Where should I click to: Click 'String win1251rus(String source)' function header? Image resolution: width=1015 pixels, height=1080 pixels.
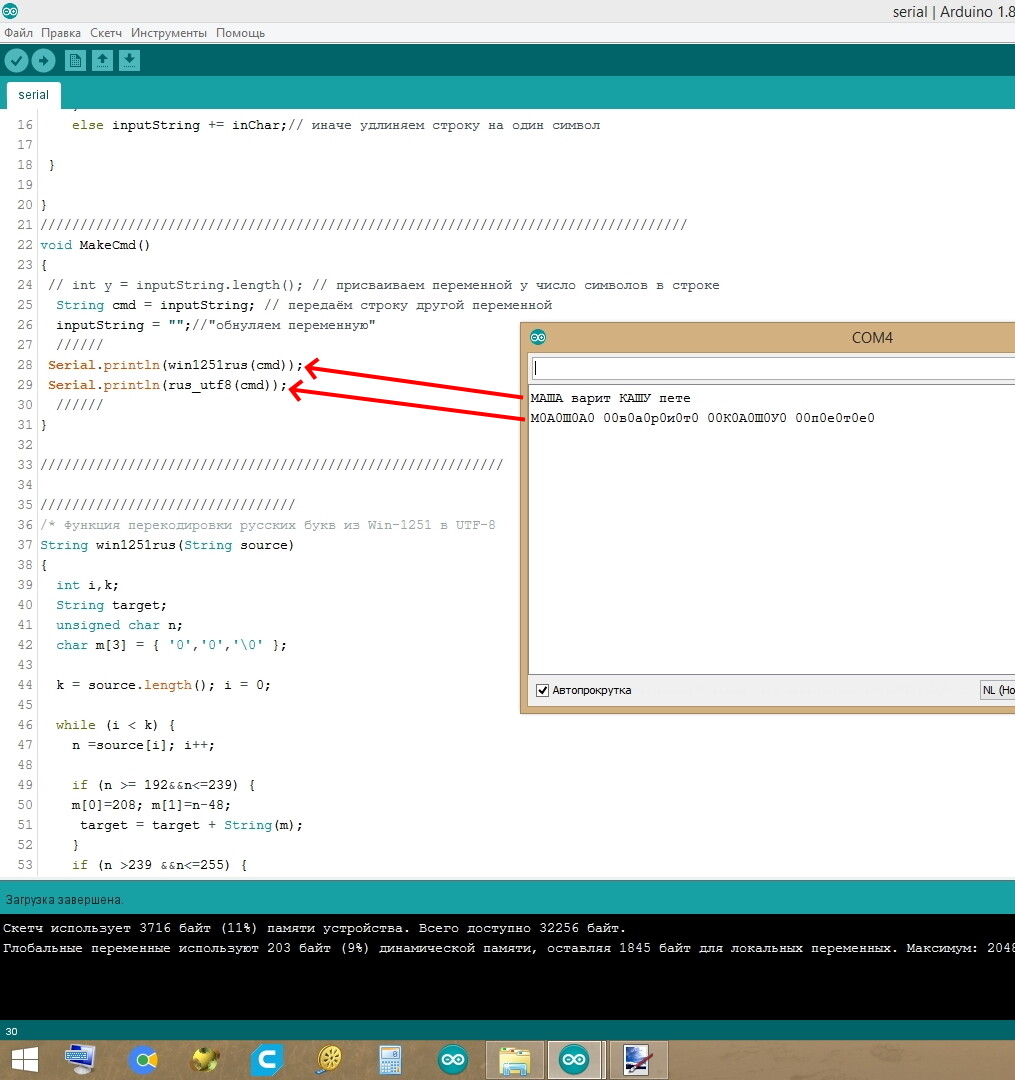pyautogui.click(x=167, y=545)
